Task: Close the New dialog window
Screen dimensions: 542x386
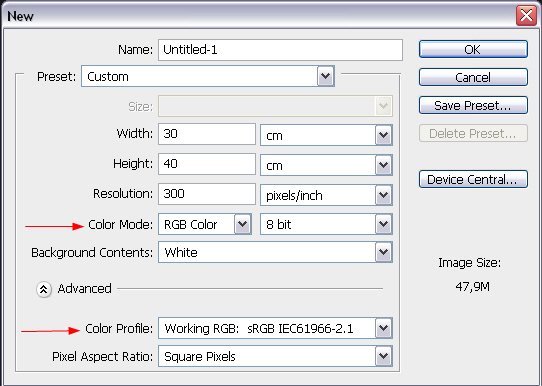Action: [x=526, y=15]
